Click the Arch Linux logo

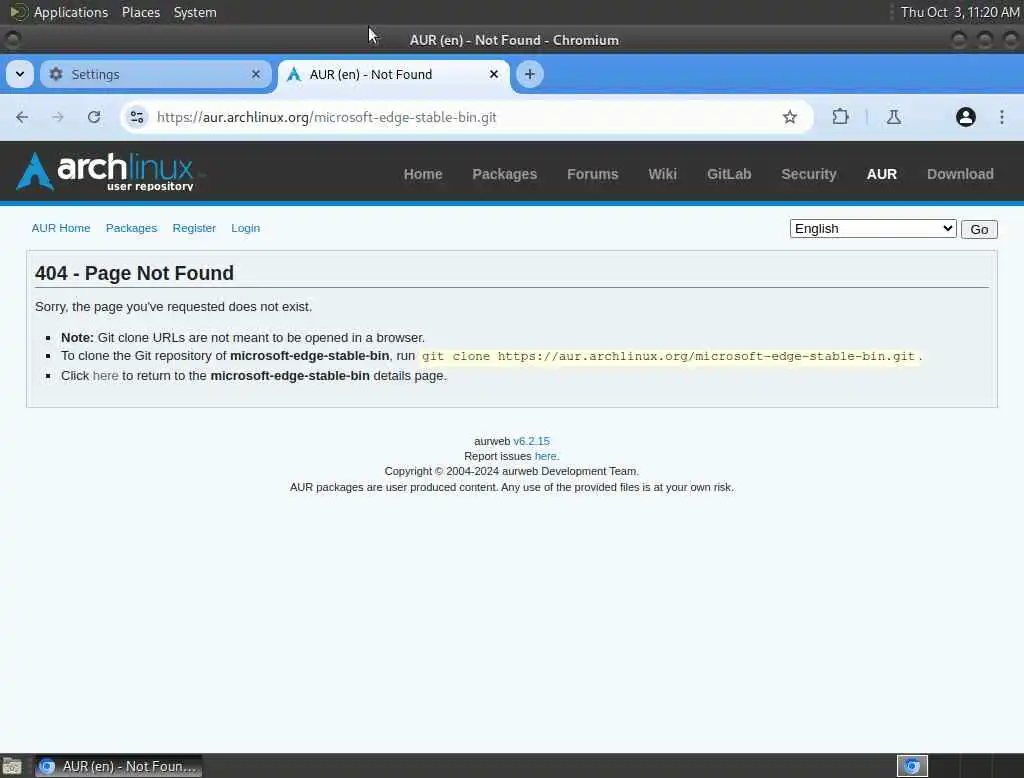pyautogui.click(x=105, y=171)
